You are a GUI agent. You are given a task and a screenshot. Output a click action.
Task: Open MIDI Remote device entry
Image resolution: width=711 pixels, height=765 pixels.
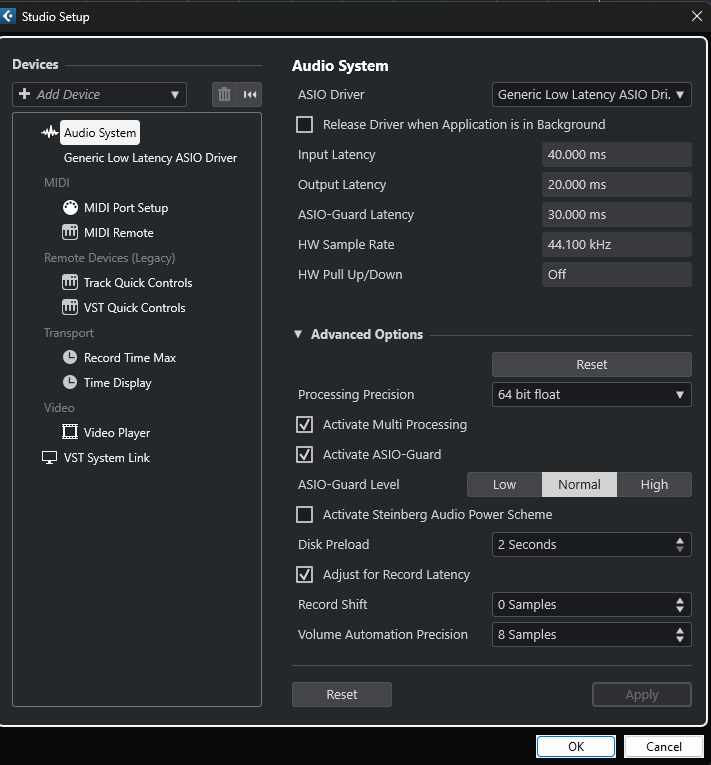(118, 233)
